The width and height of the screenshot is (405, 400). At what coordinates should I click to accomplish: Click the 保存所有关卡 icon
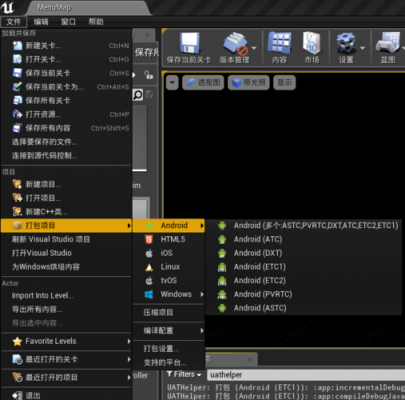click(17, 100)
